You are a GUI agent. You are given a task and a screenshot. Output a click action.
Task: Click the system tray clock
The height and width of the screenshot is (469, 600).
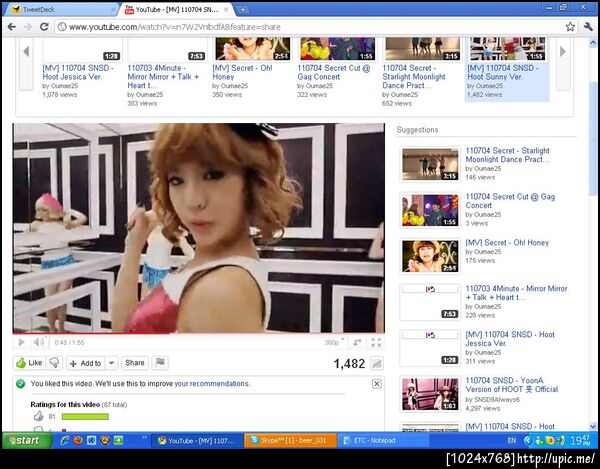coord(580,440)
